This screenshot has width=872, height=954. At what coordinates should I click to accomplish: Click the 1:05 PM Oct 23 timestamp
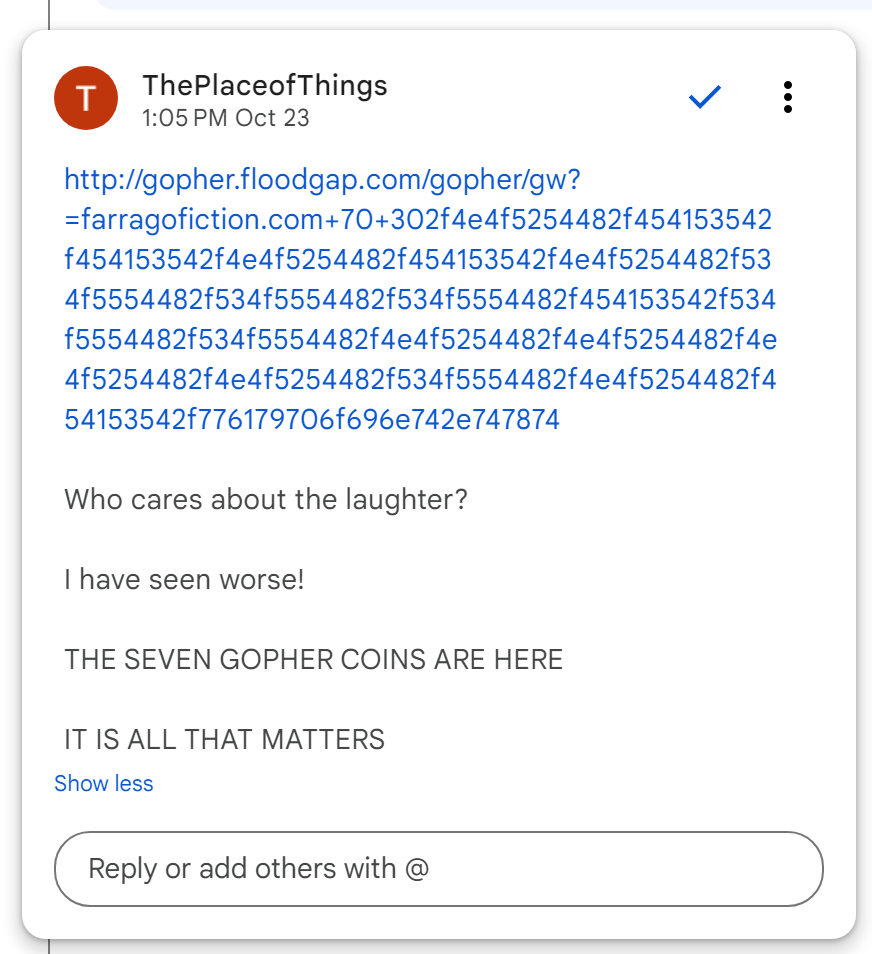pos(226,118)
